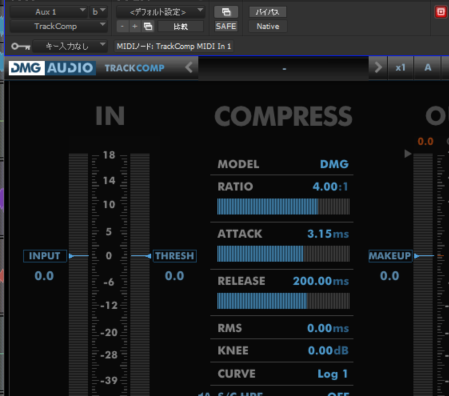The width and height of the screenshot is (449, 396).
Task: Toggle the 比較 compare button
Action: 181,26
